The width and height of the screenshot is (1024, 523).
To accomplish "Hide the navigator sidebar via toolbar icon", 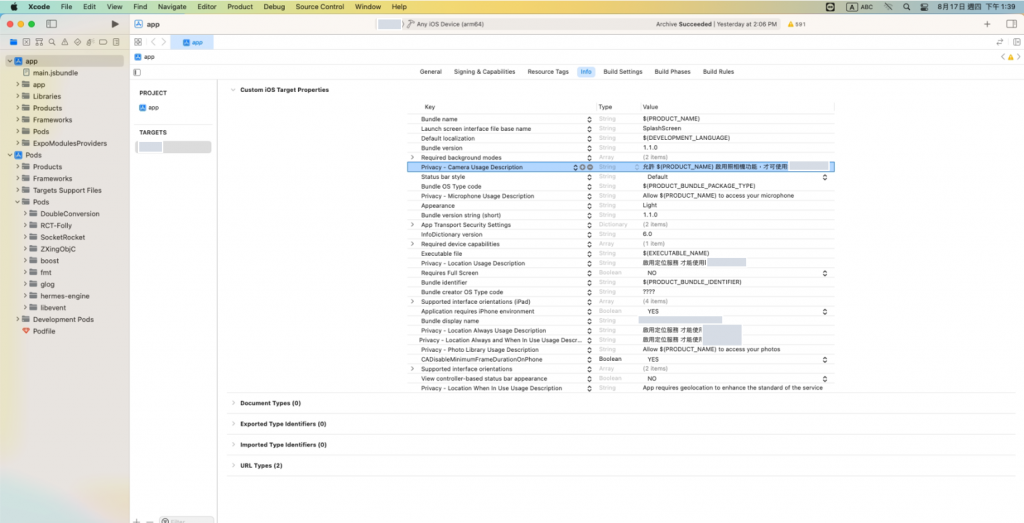I will click(x=52, y=24).
